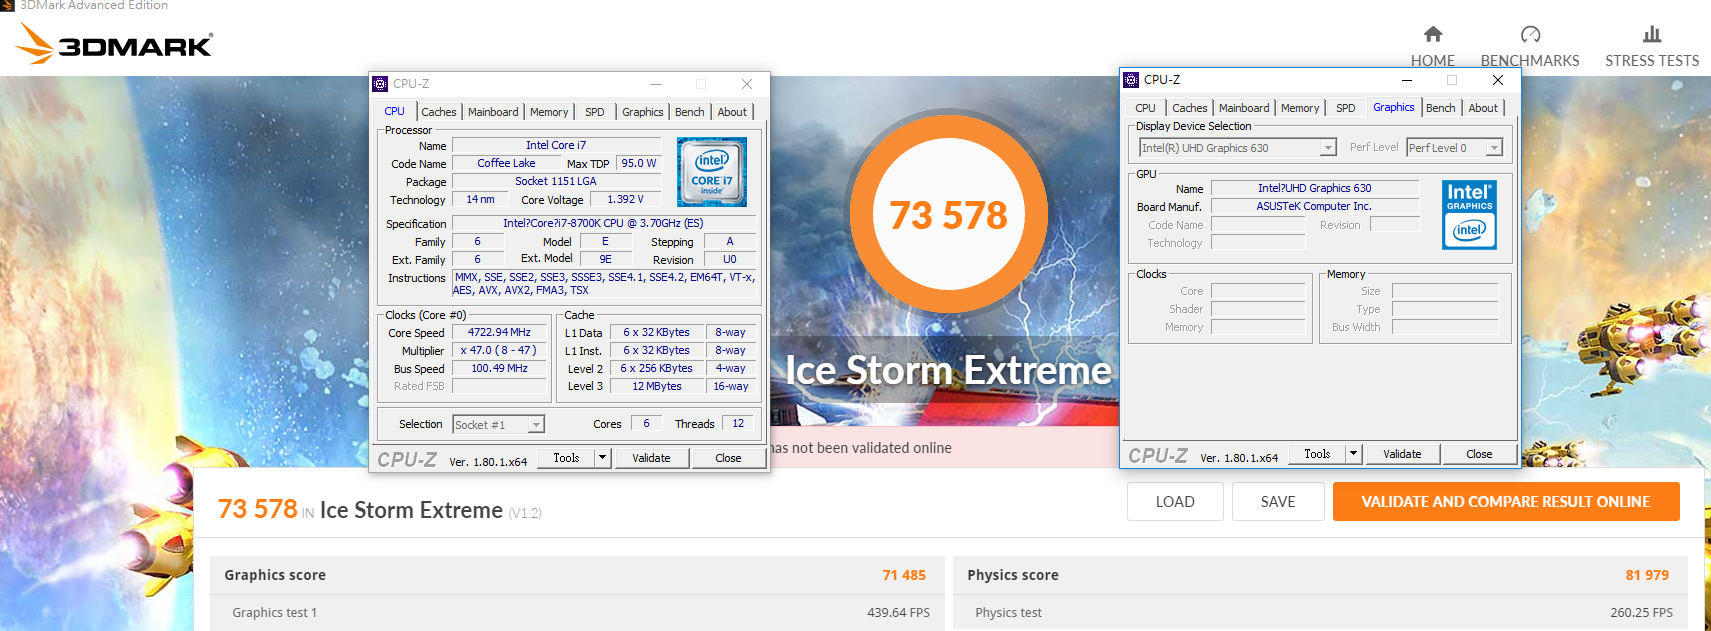Open About tab in right CPU-Z
This screenshot has height=631, width=1711.
pyautogui.click(x=1483, y=108)
